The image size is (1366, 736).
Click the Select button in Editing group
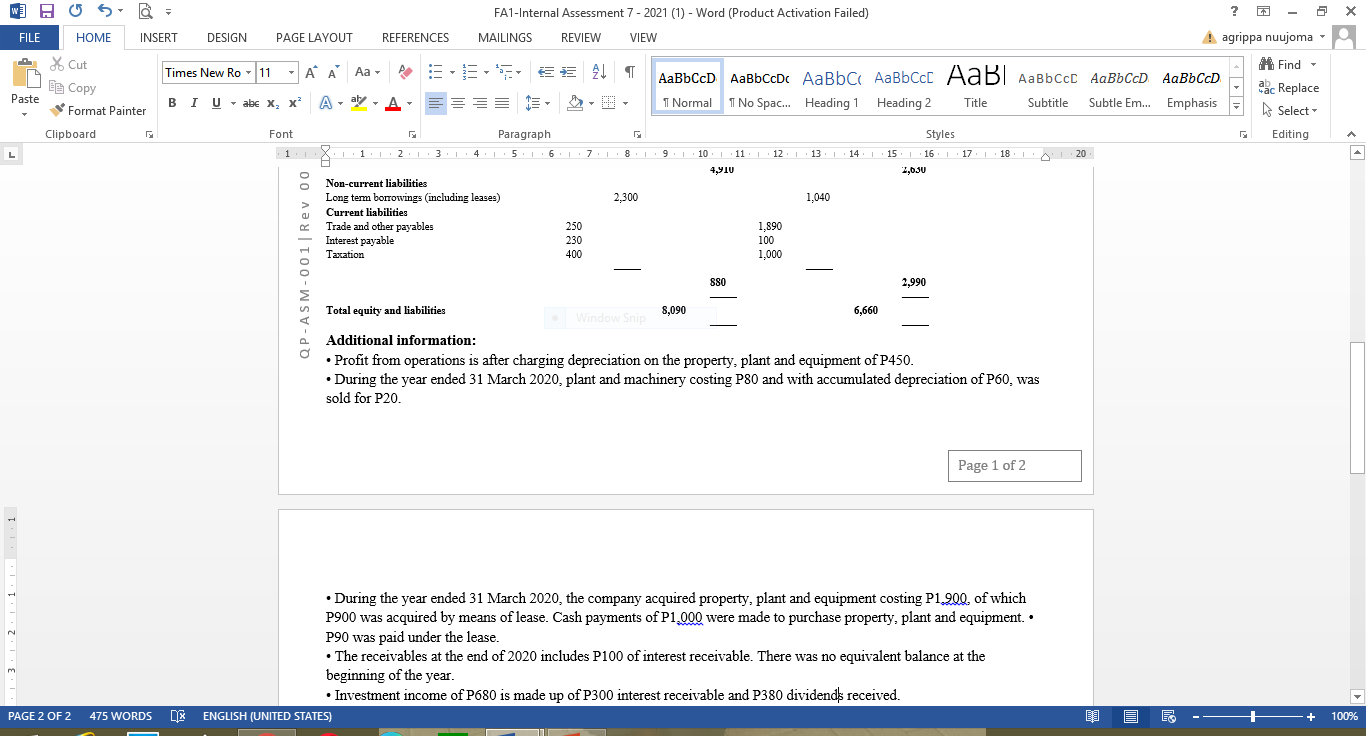click(1290, 110)
